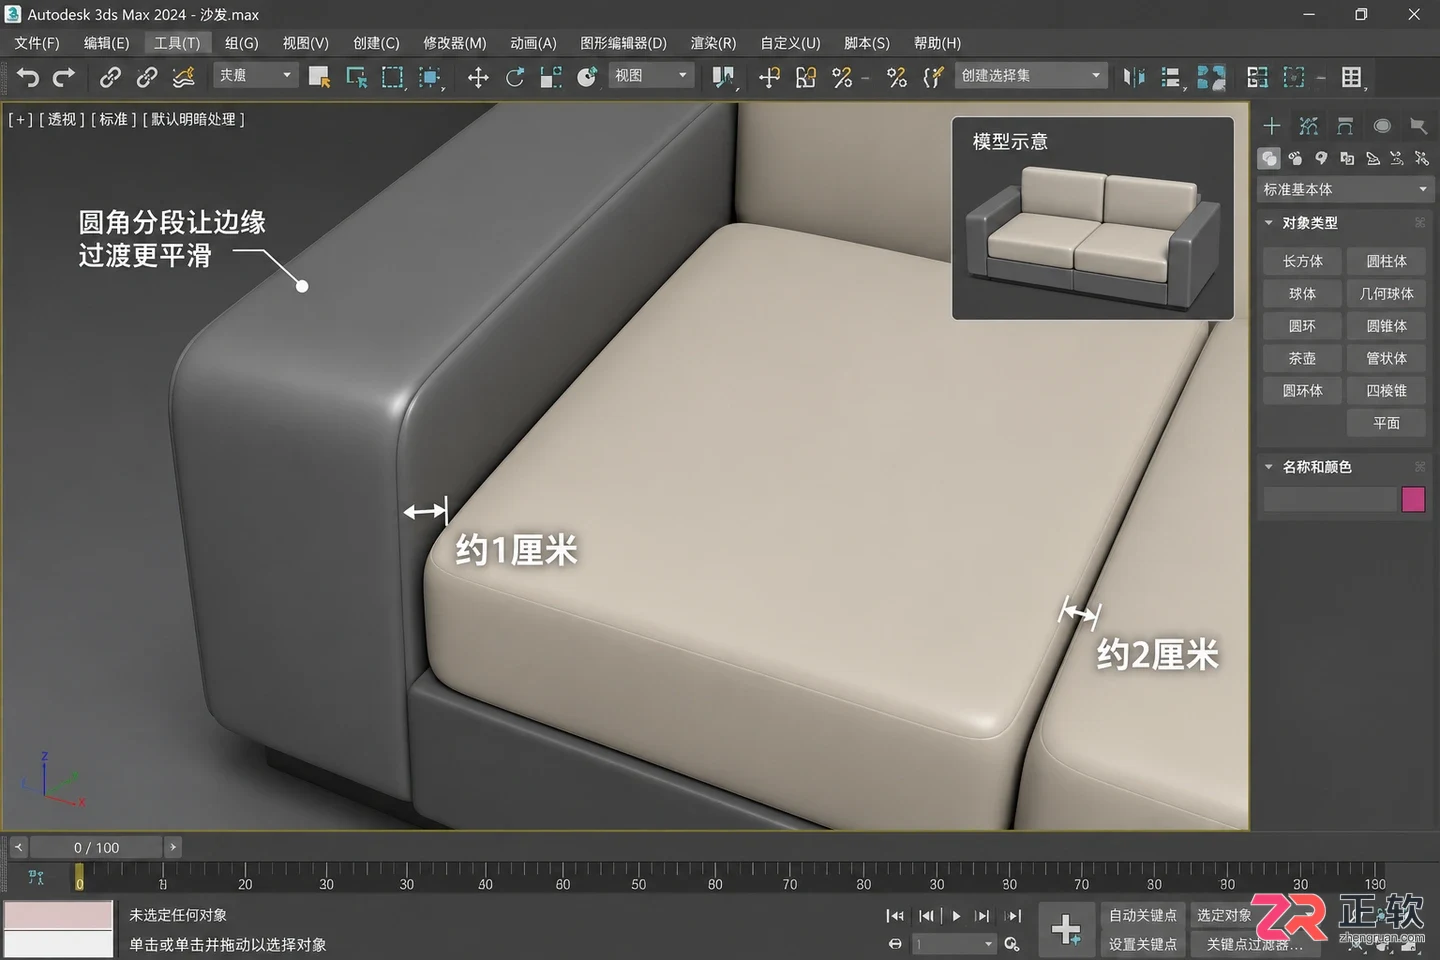Open the 关键点过滤器 key filters button

tap(1254, 944)
